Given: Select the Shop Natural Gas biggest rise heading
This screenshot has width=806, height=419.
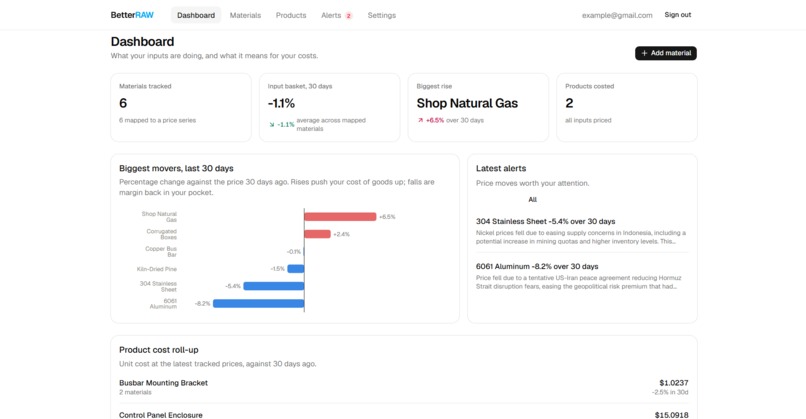Looking at the screenshot, I should (467, 103).
